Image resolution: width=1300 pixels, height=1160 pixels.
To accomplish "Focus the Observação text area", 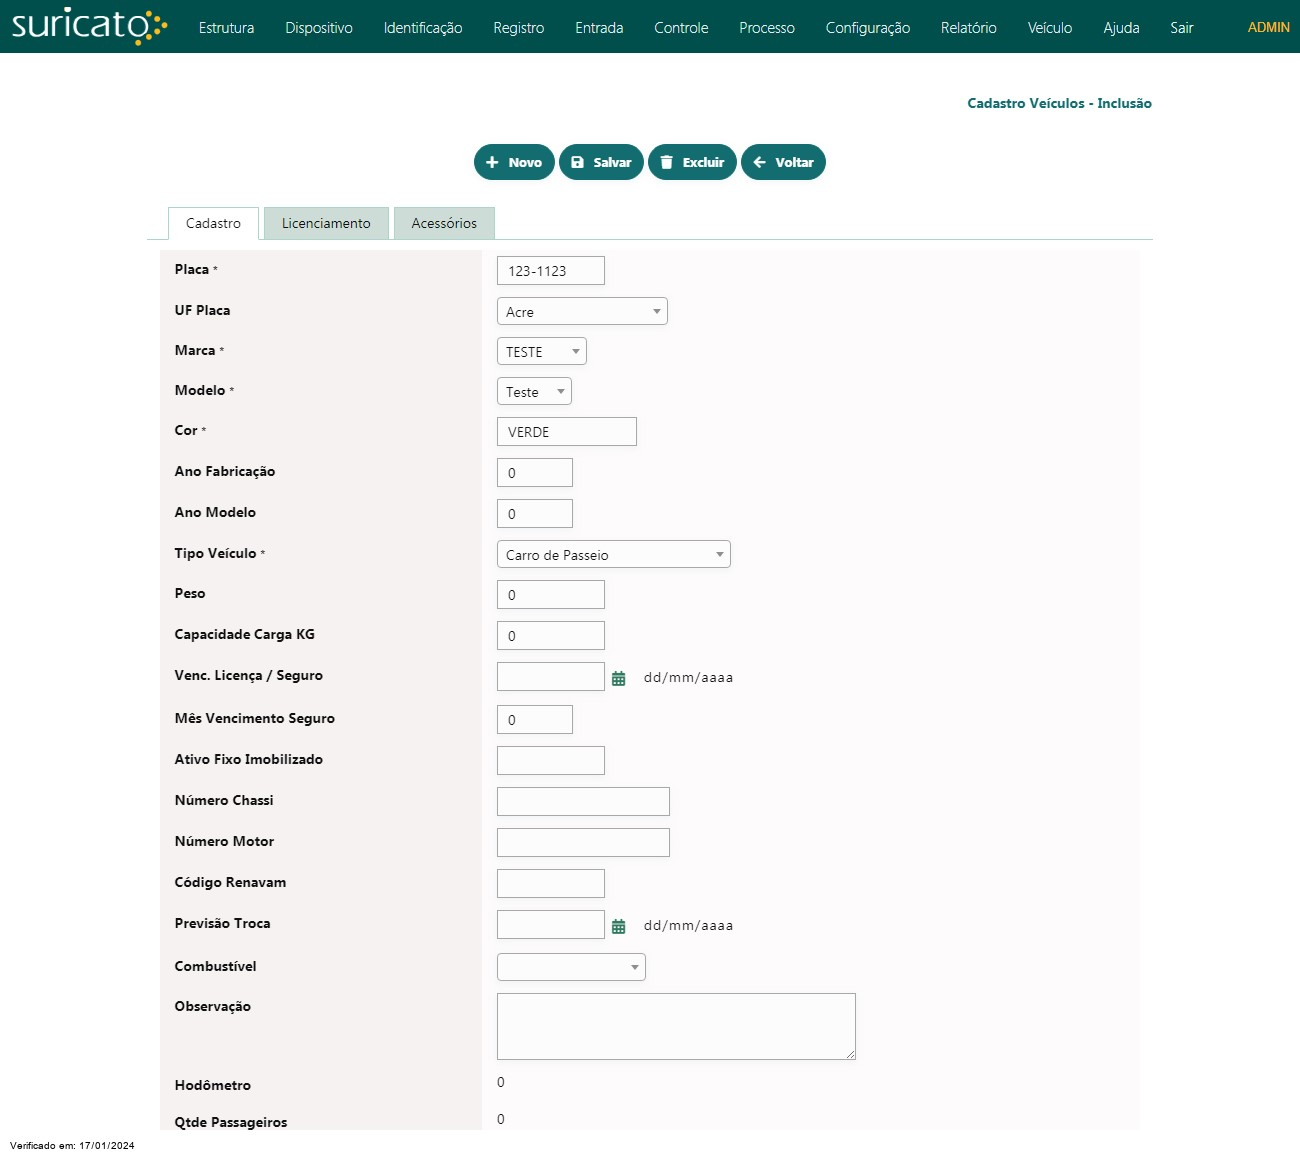I will pyautogui.click(x=676, y=1026).
